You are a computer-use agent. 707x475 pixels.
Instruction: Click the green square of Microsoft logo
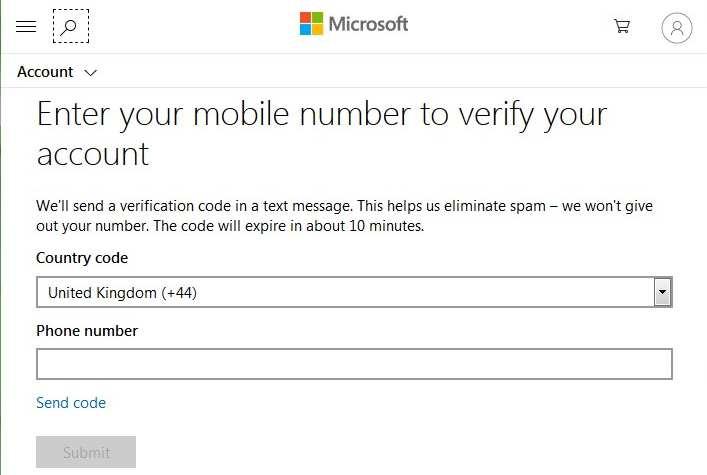(x=318, y=18)
